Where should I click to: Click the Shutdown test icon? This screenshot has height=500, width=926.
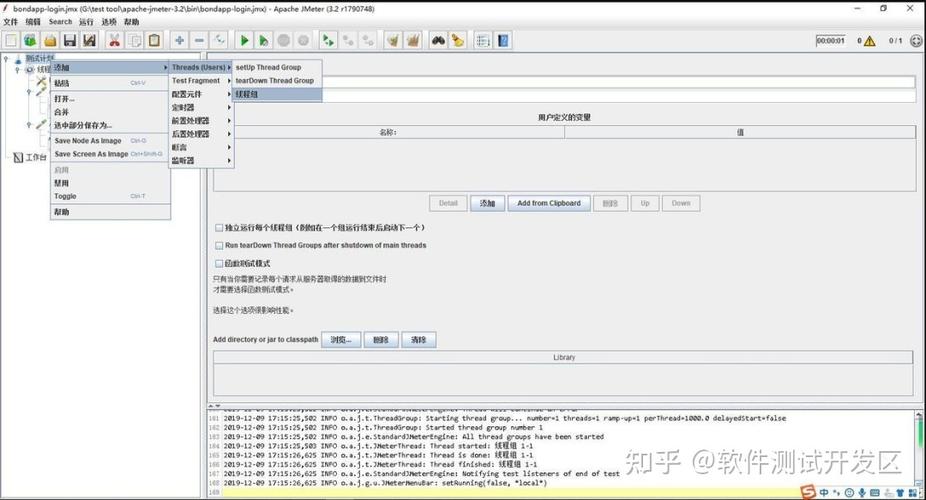pyautogui.click(x=303, y=40)
